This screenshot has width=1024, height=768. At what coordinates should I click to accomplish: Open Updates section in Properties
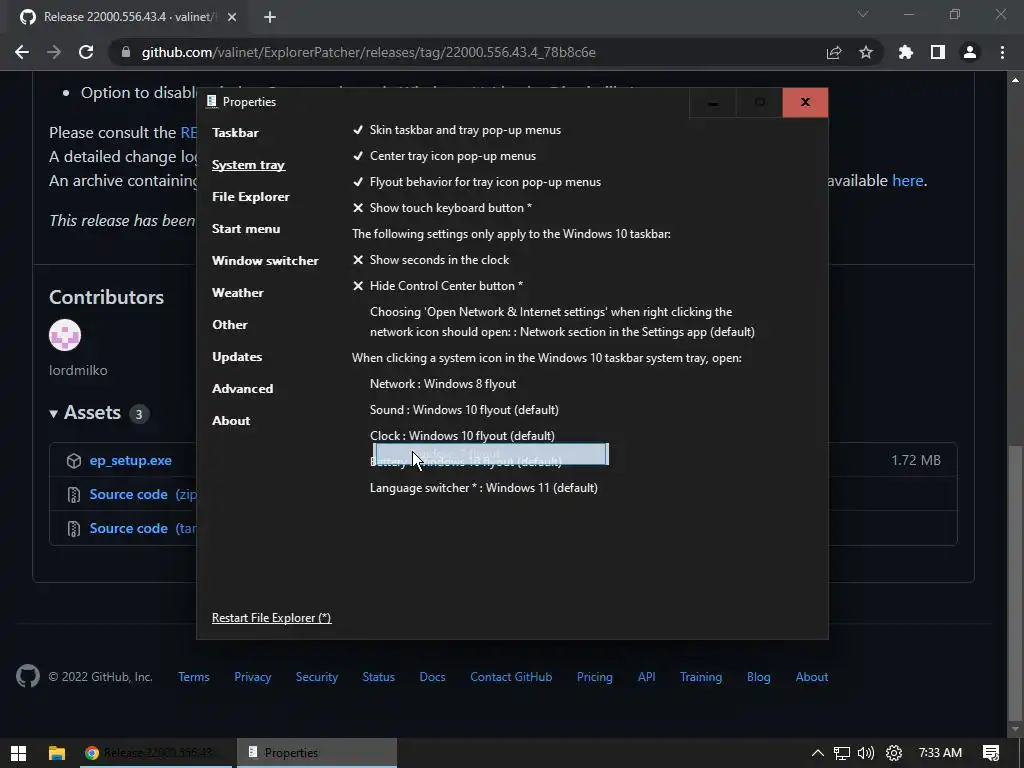coord(237,357)
